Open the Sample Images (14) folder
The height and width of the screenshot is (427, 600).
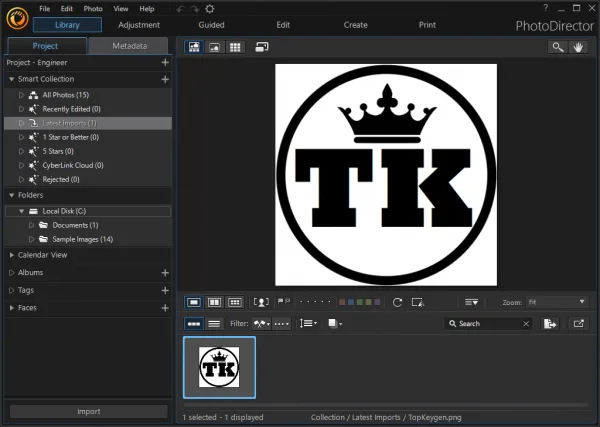click(x=88, y=239)
